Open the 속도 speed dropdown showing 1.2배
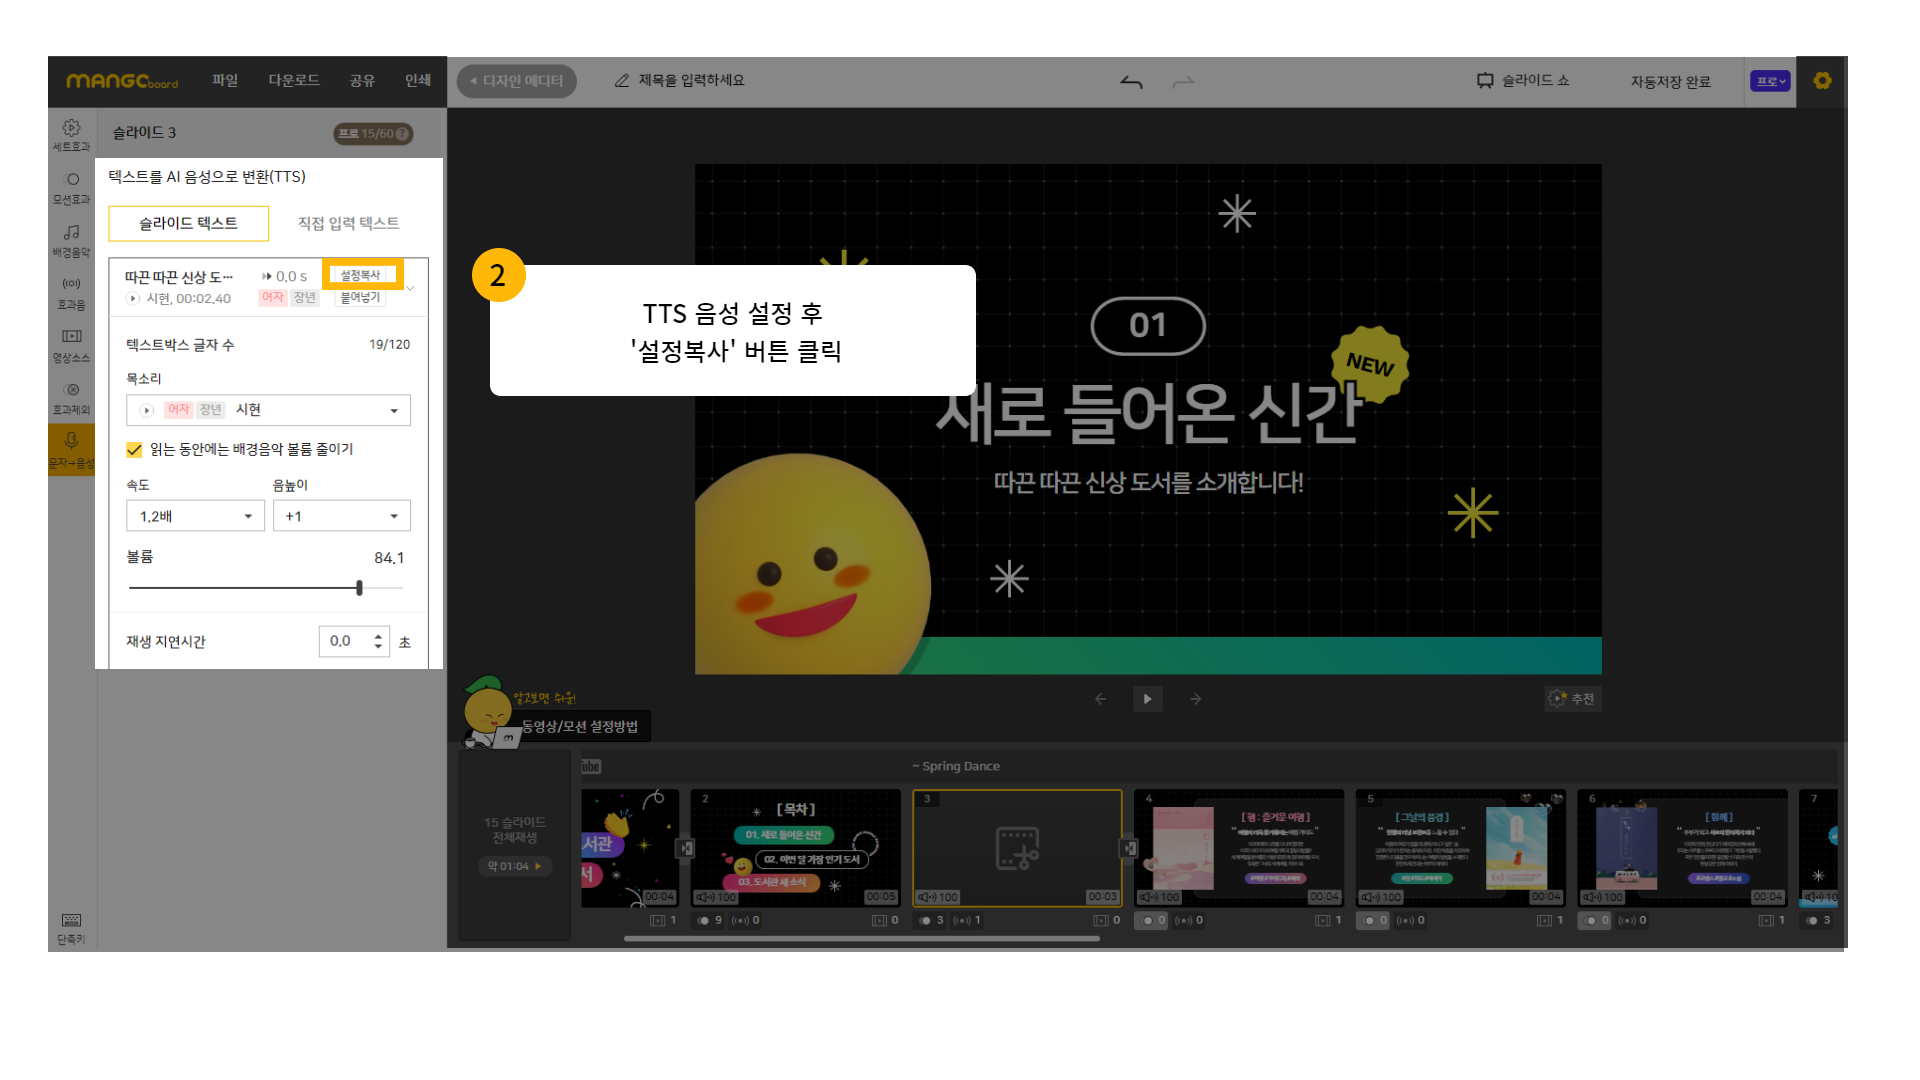 (195, 516)
